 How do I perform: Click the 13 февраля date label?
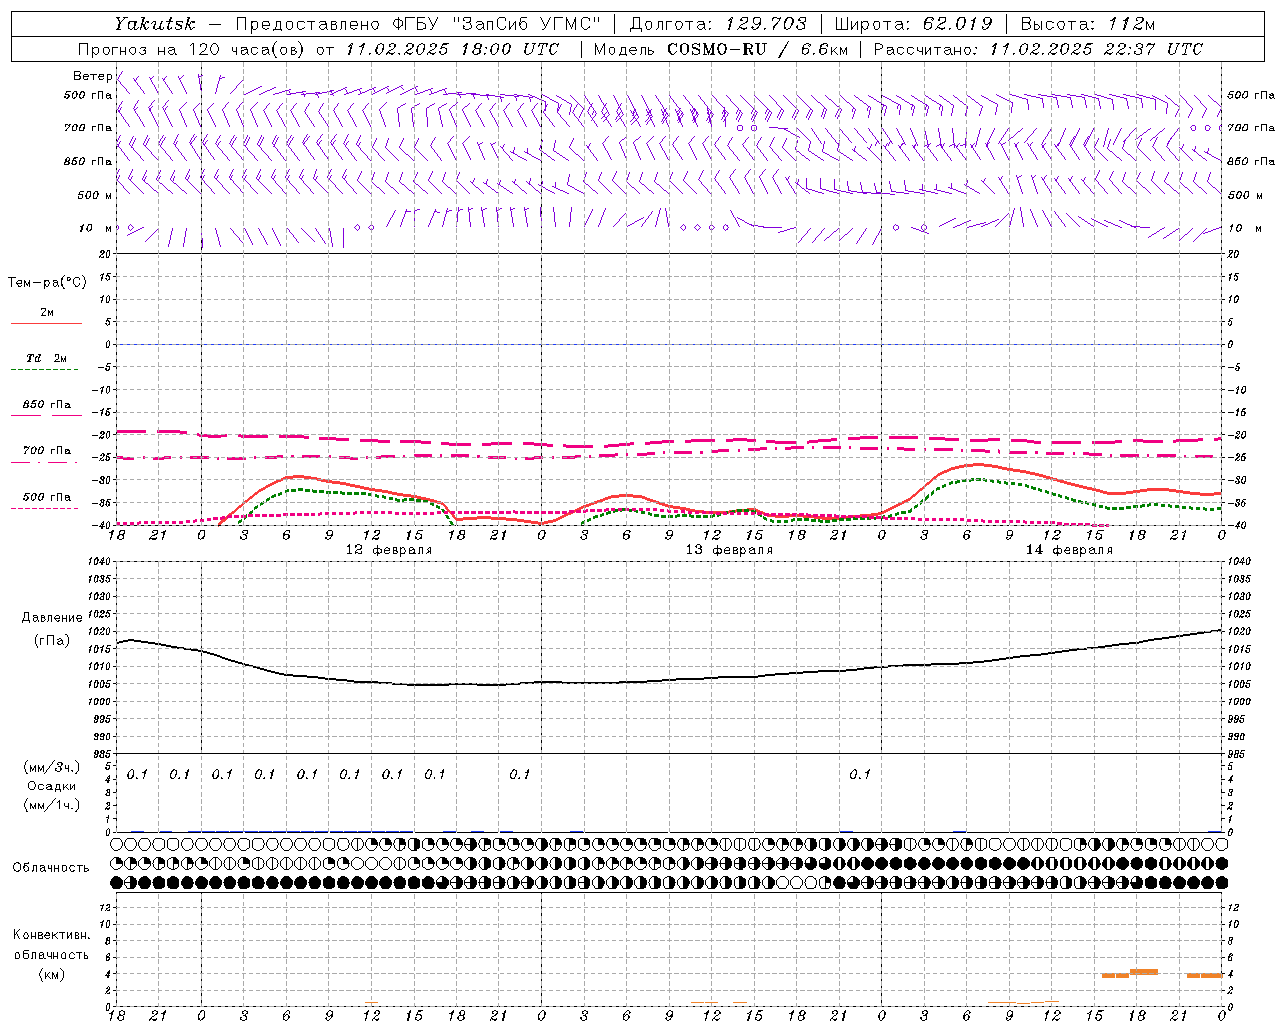(x=729, y=550)
